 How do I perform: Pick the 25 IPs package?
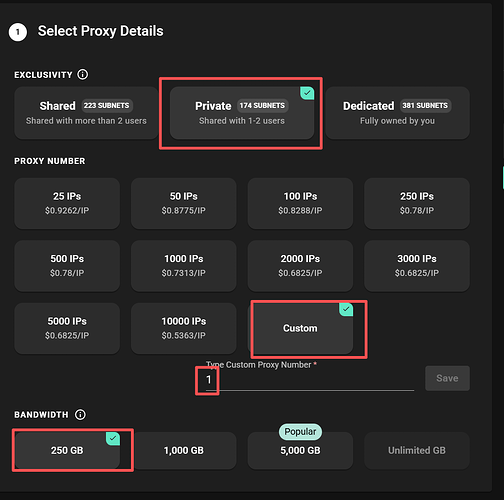tap(67, 203)
